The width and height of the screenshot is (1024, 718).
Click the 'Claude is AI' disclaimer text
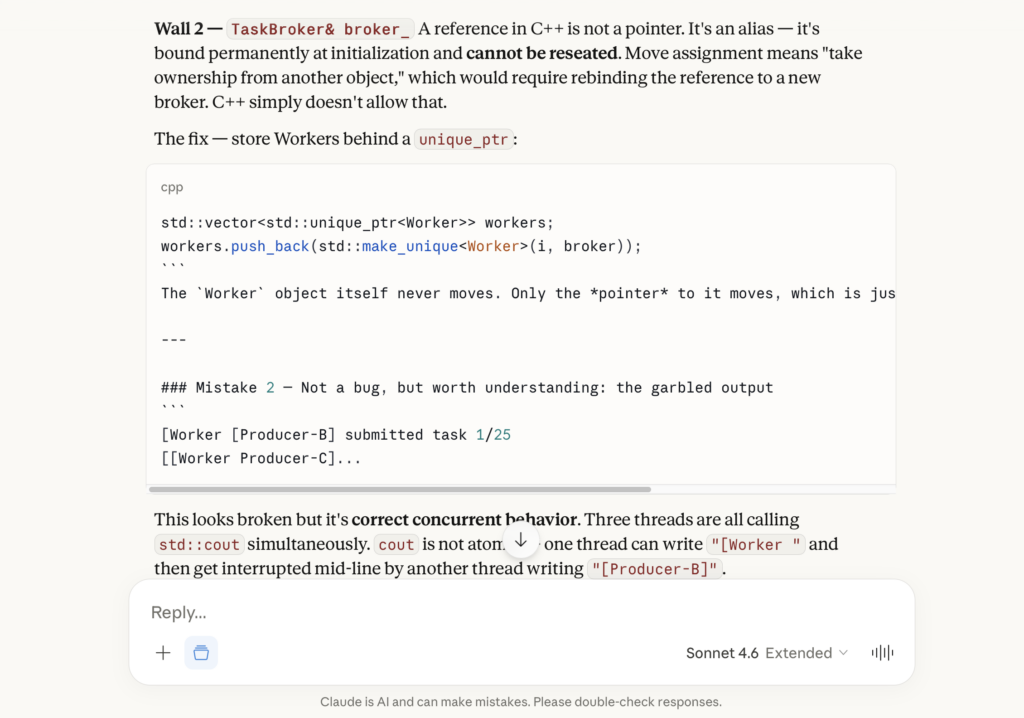click(520, 702)
